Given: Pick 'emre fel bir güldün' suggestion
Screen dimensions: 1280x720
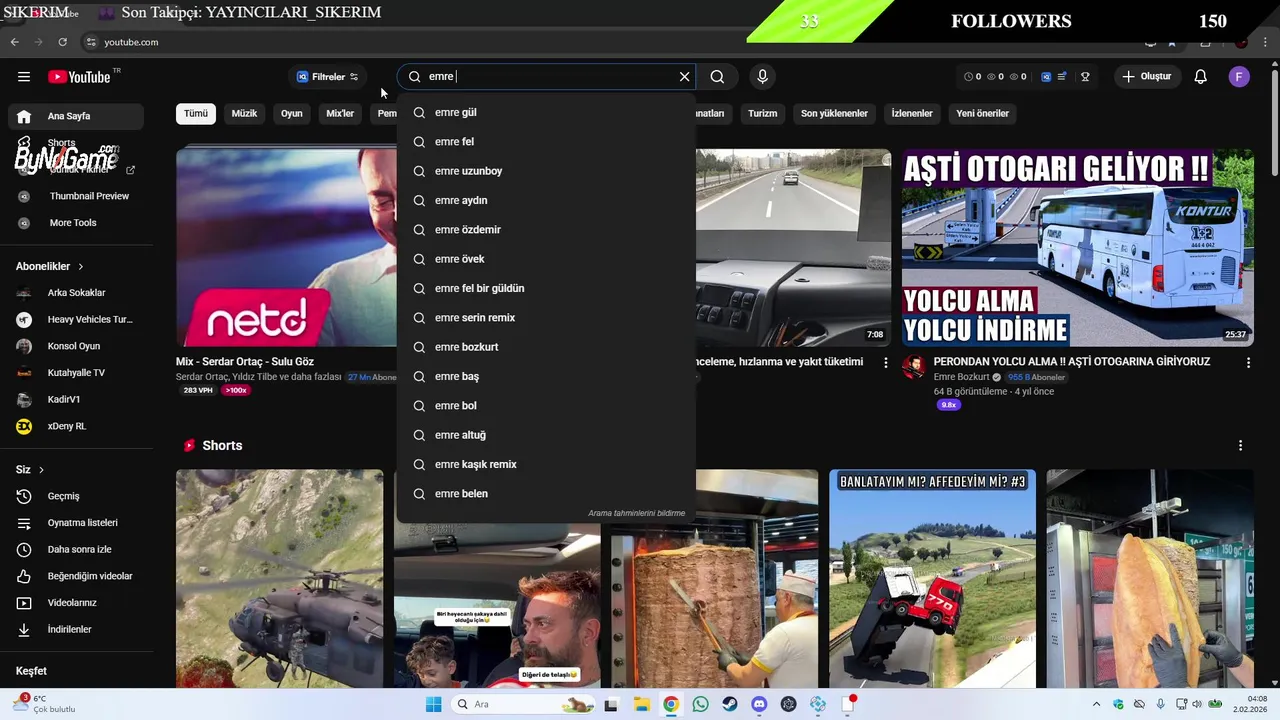Looking at the screenshot, I should tap(546, 288).
